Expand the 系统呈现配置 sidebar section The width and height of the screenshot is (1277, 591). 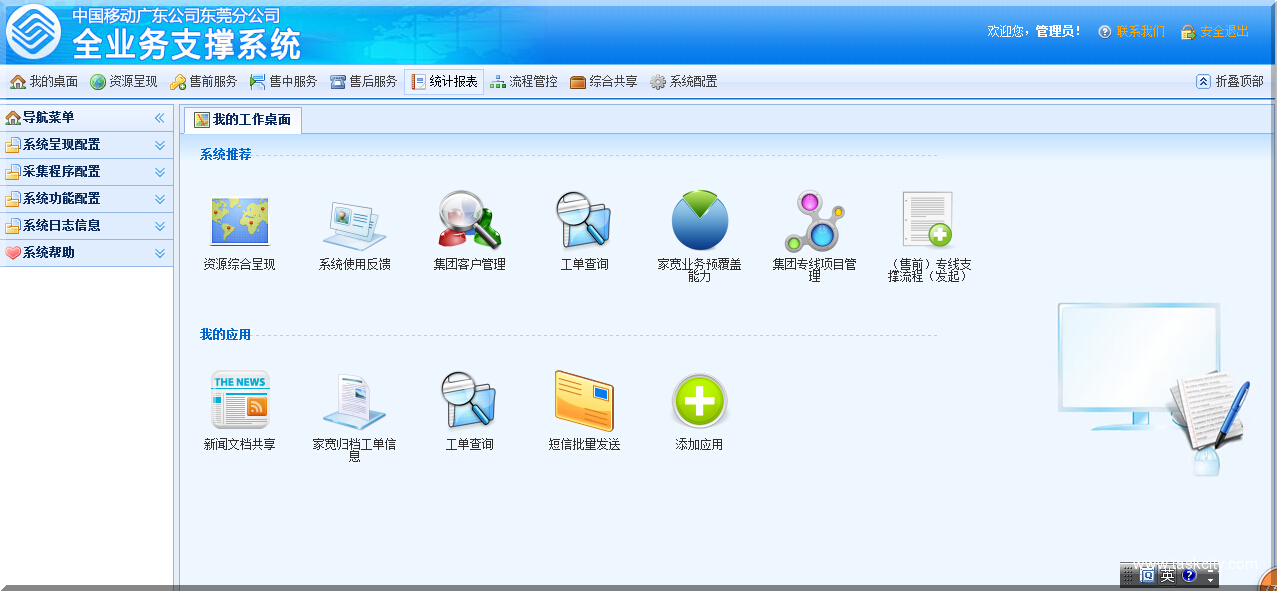pos(86,145)
